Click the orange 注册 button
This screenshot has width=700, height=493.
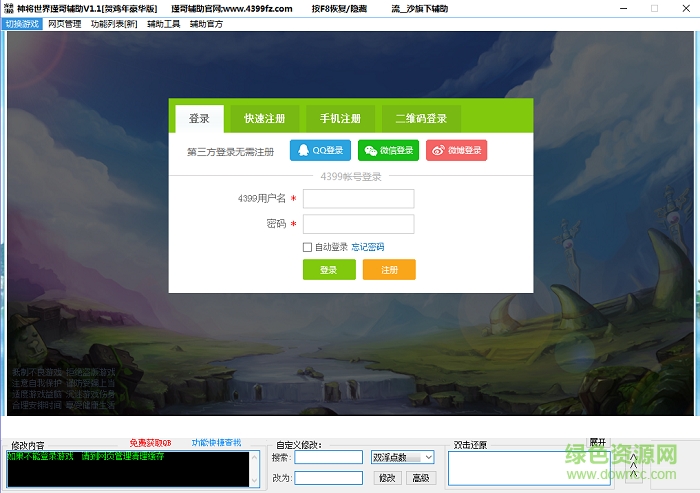(x=389, y=270)
